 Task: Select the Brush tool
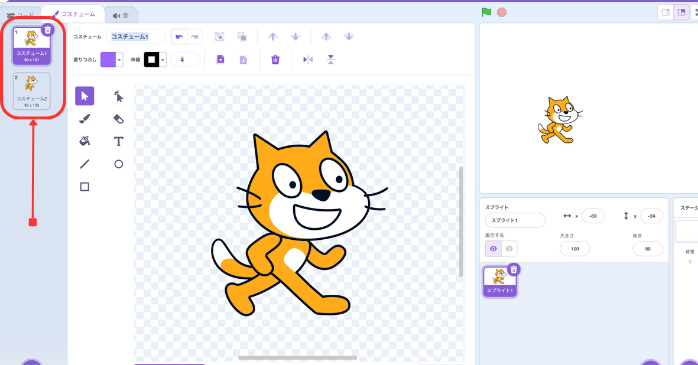pos(85,119)
